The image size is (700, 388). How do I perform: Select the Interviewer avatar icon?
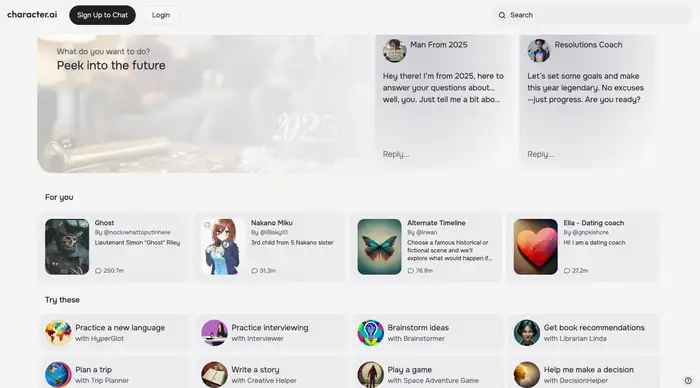pyautogui.click(x=214, y=333)
